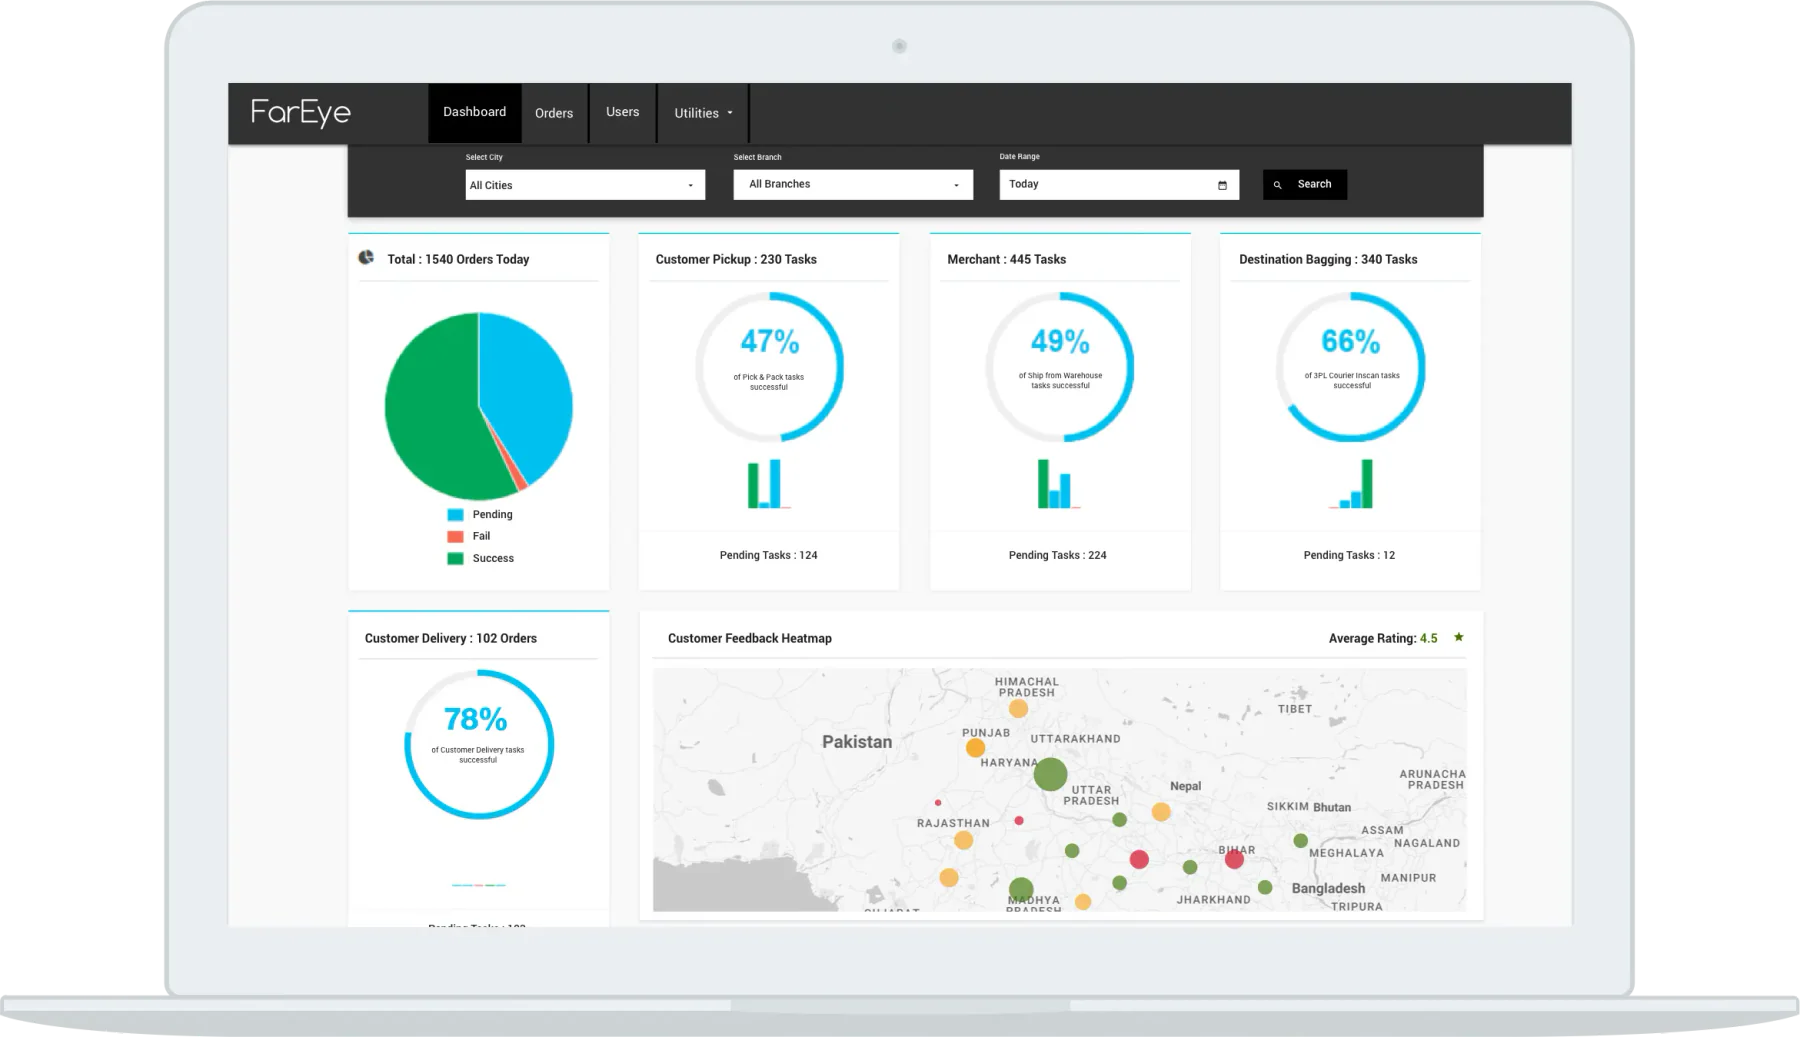
Task: Open the All Cities dropdown
Action: coord(585,185)
